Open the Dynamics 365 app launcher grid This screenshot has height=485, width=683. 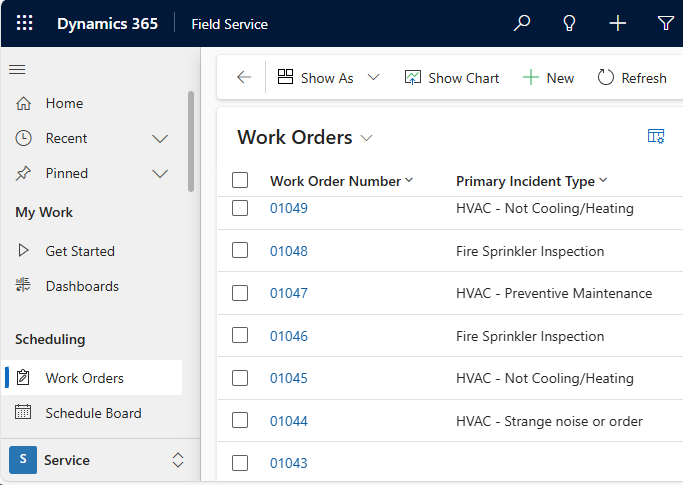pos(24,23)
